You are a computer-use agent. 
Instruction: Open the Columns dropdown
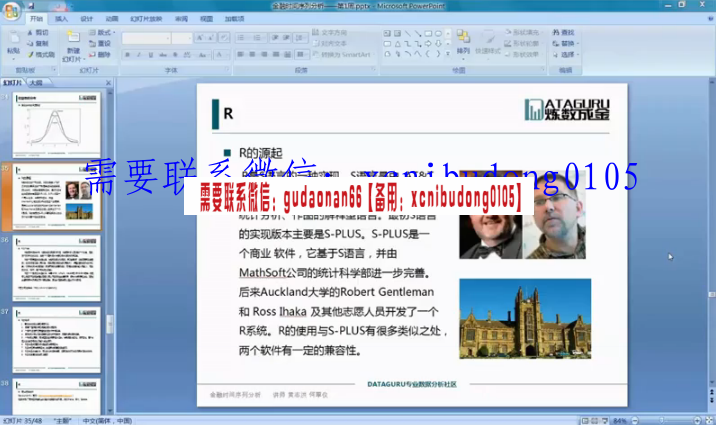301,54
